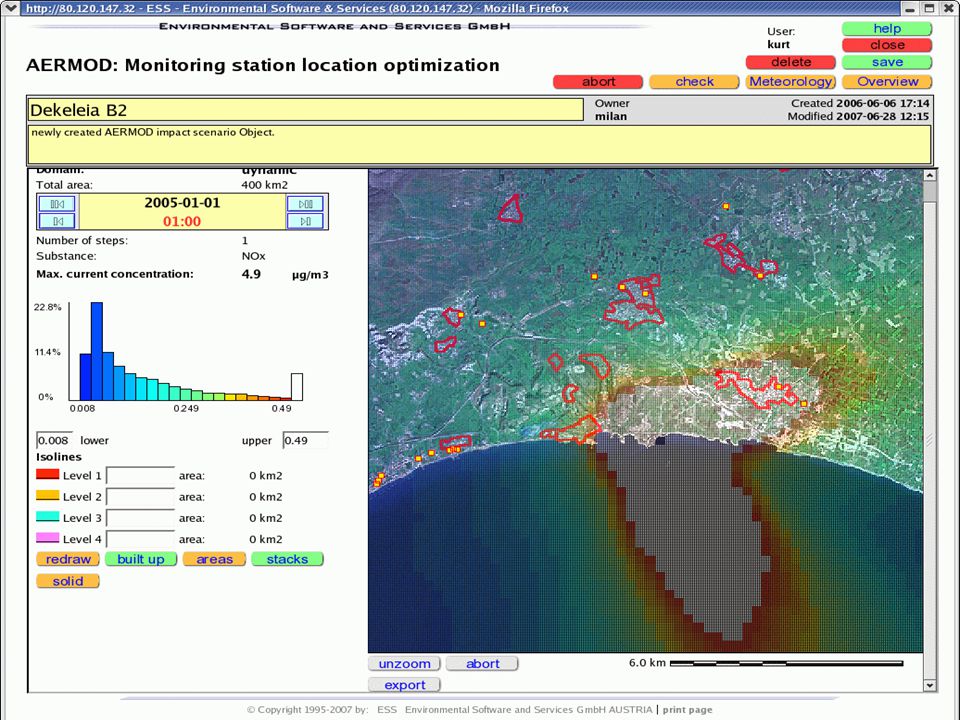Click the Max. current concentration value 4.9
Viewport: 960px width, 720px height.
click(251, 274)
